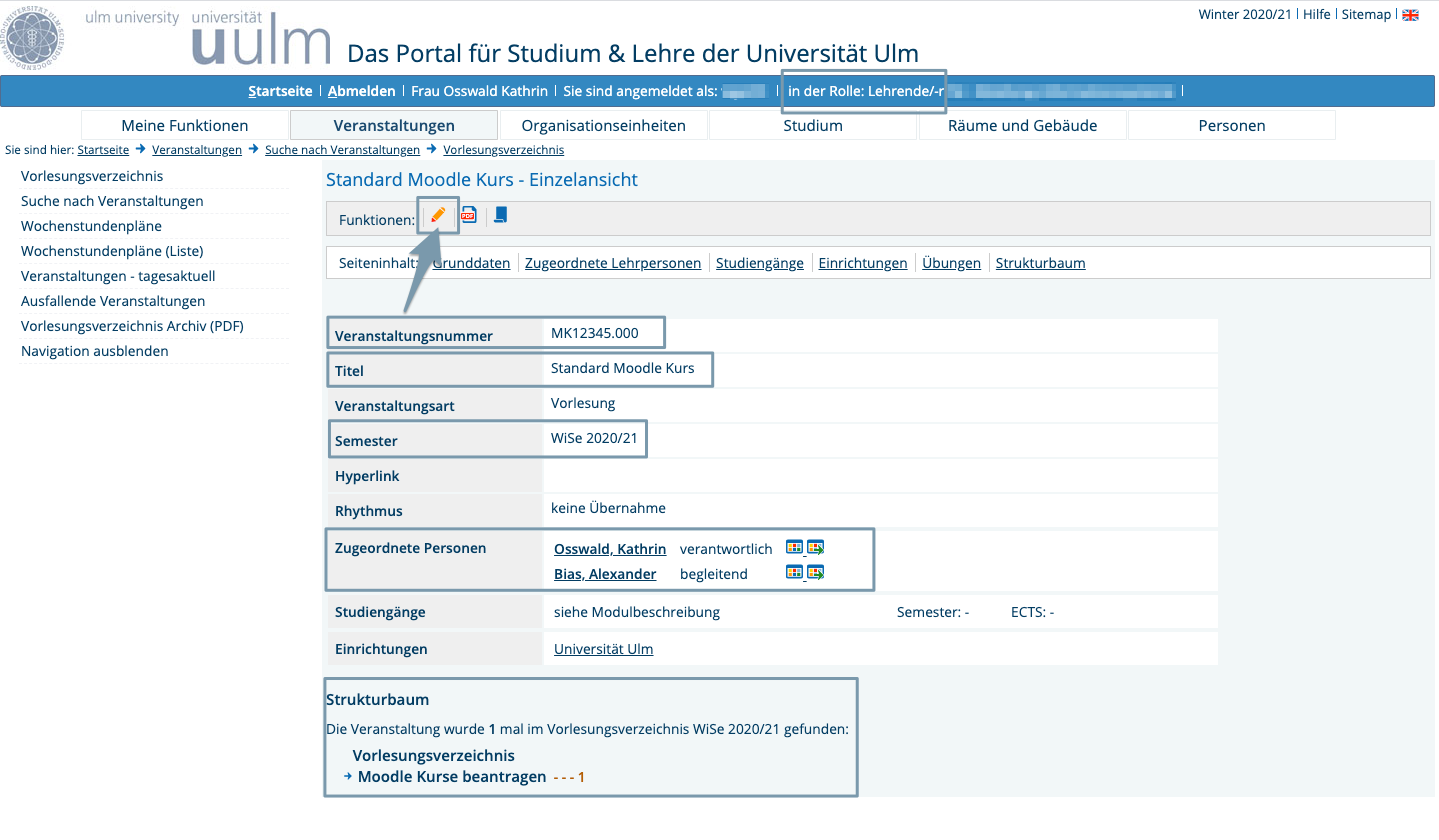
Task: Click the role text verantwortlich
Action: pyautogui.click(x=726, y=549)
